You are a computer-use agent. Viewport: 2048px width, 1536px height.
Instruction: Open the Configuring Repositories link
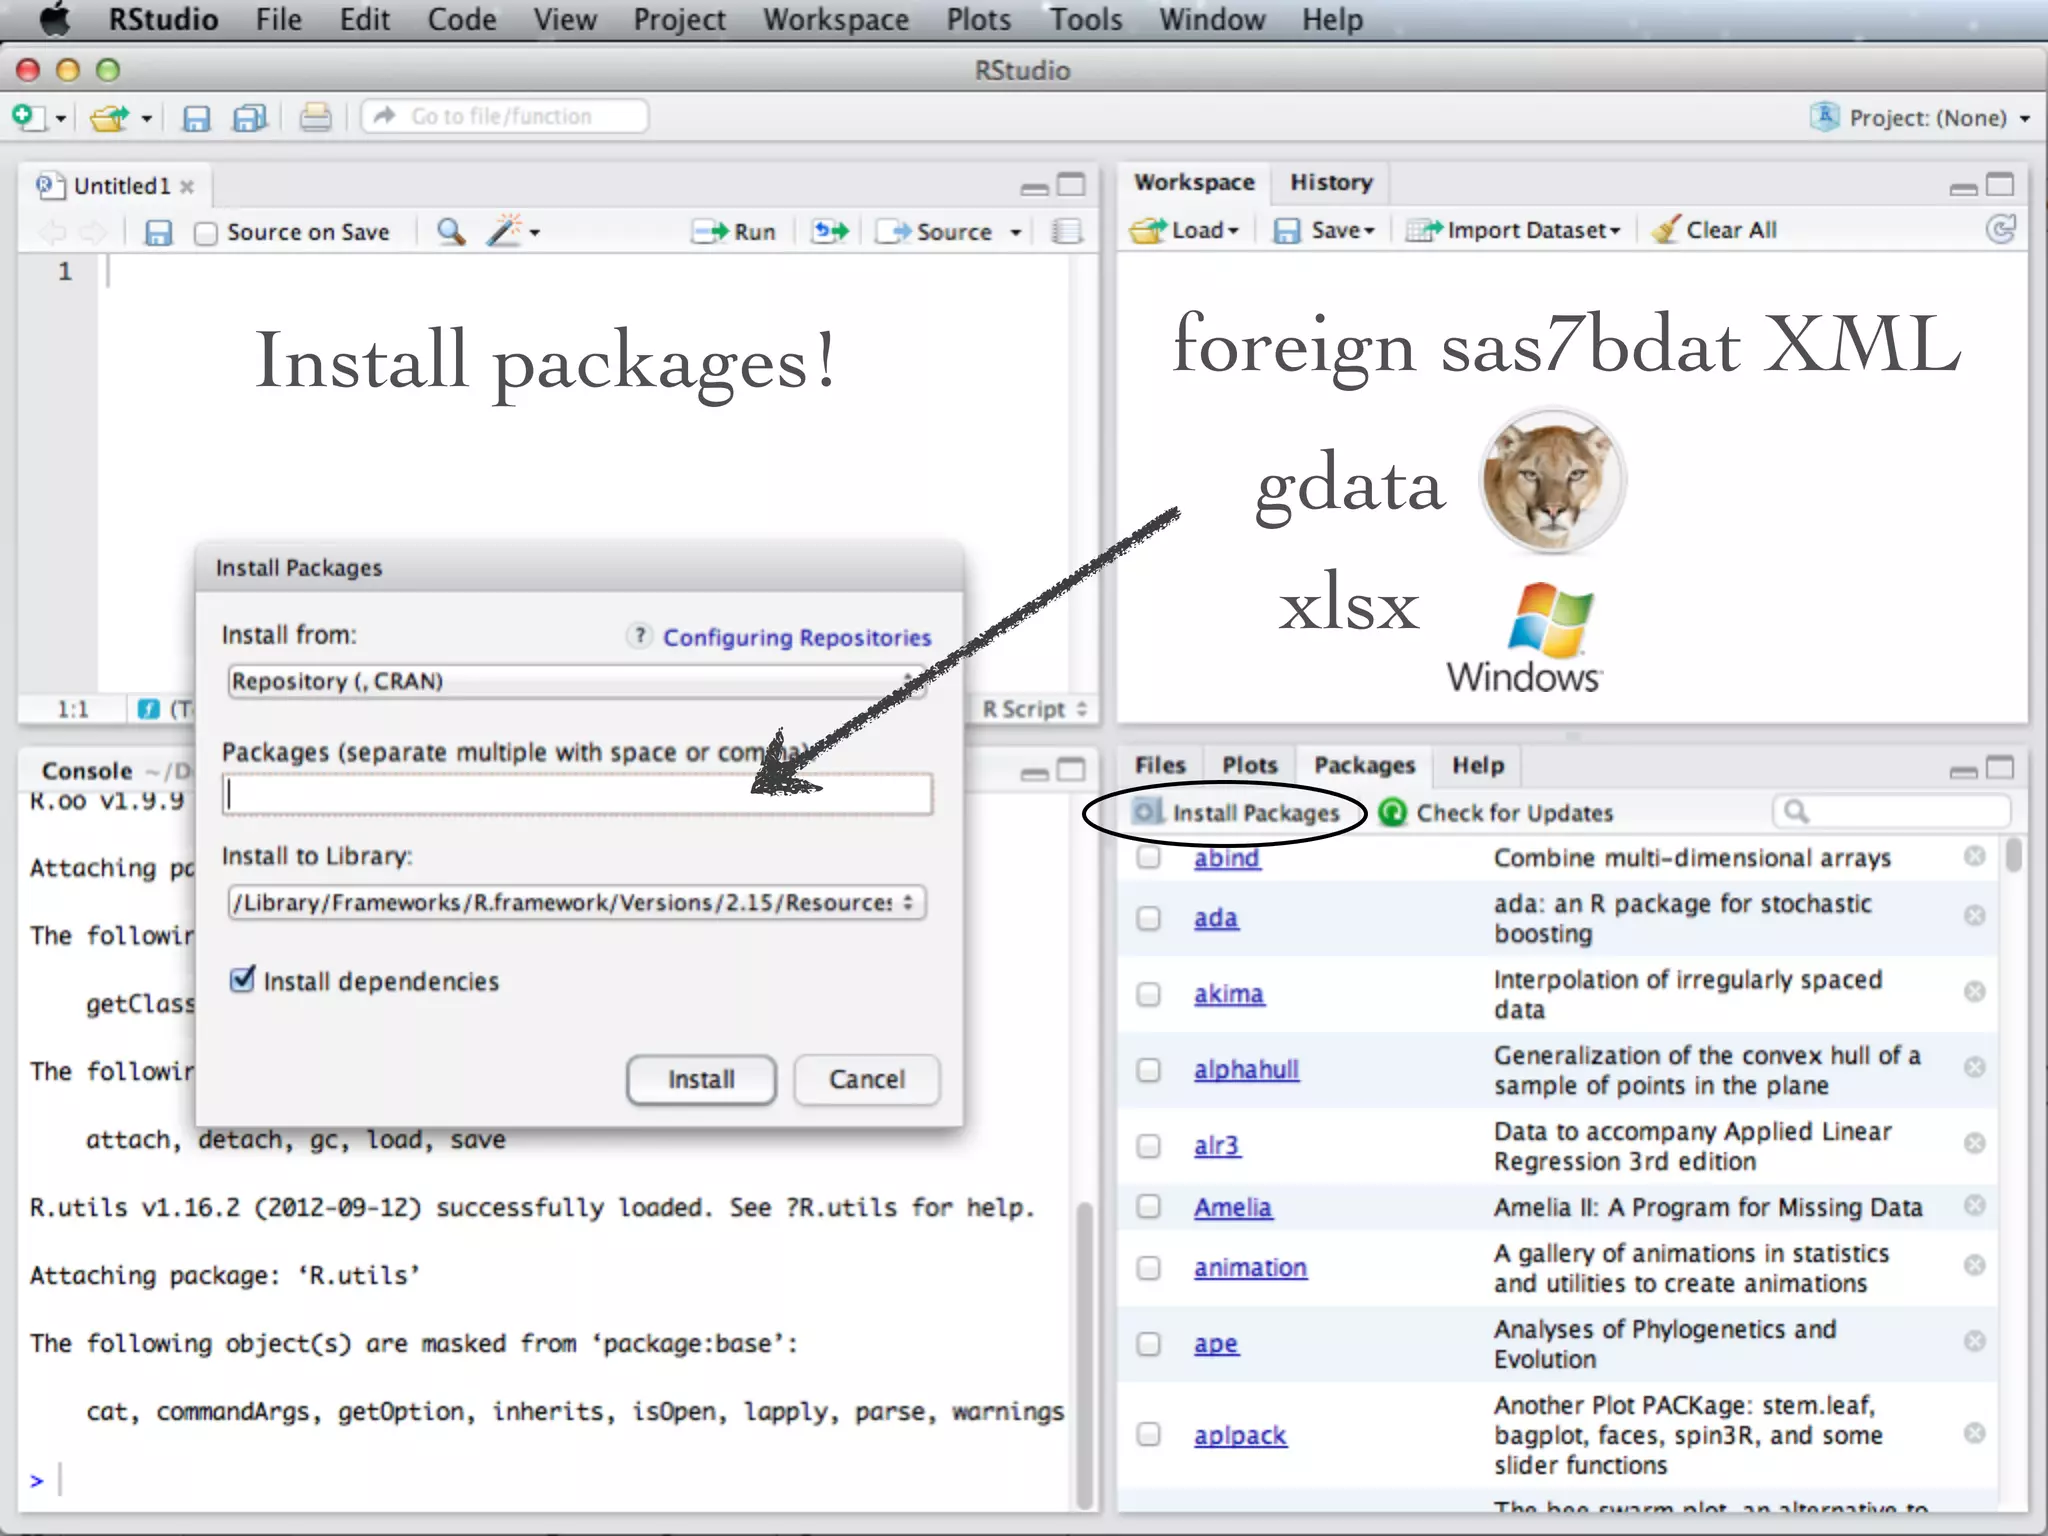point(796,637)
